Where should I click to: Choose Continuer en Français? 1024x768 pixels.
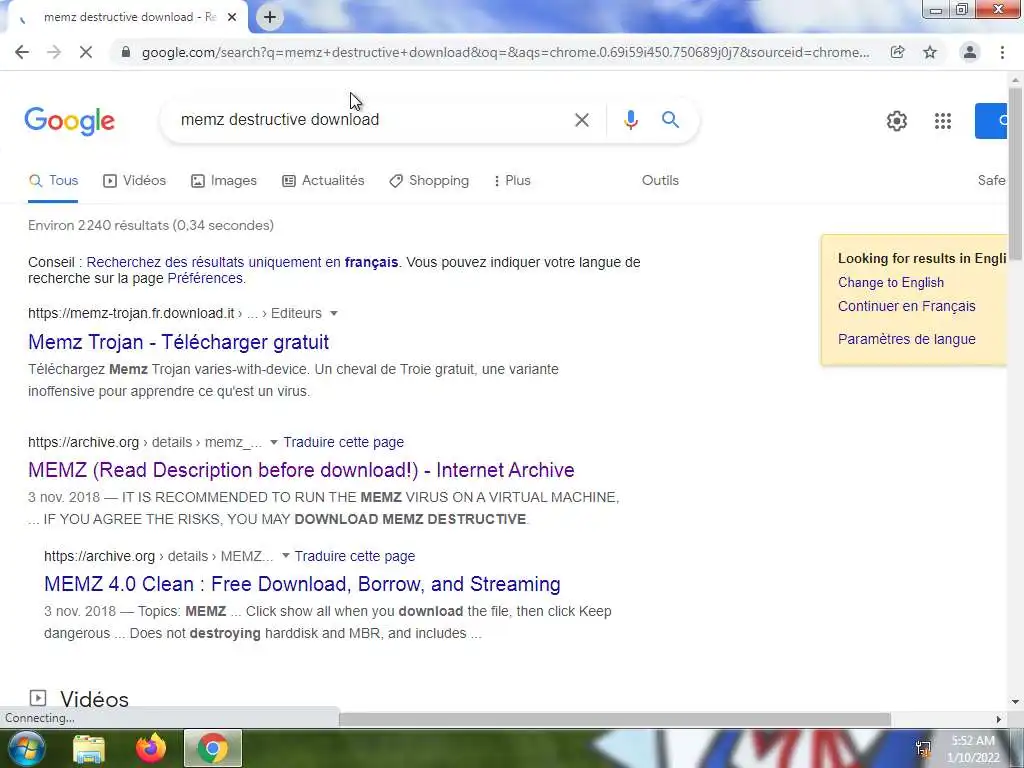click(906, 306)
